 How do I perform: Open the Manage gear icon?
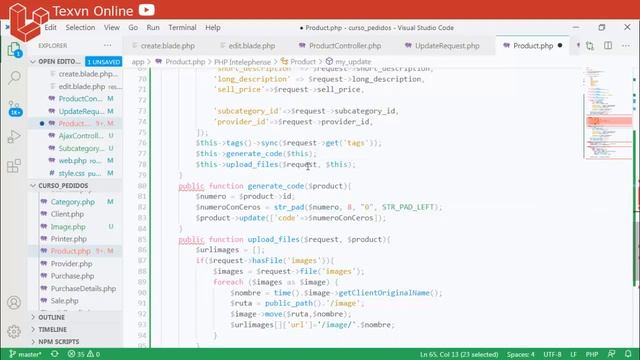[14, 331]
